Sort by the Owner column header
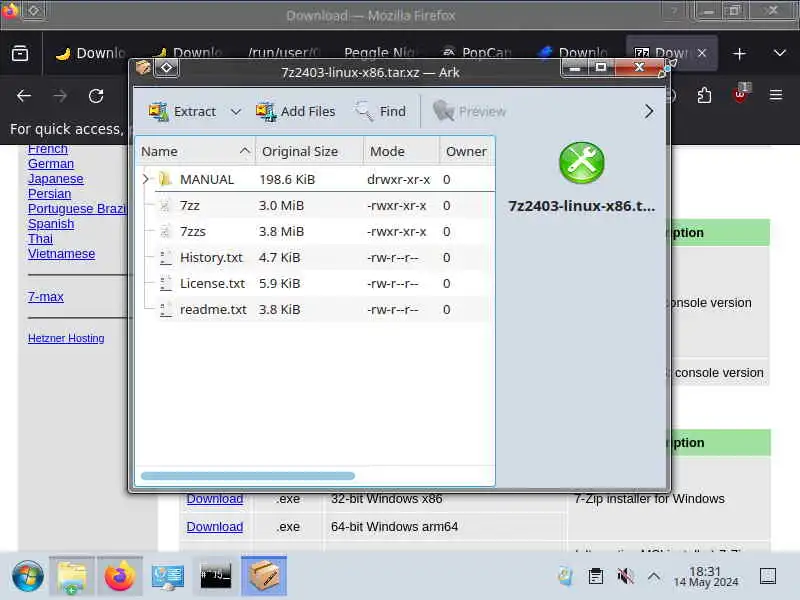 coord(467,152)
